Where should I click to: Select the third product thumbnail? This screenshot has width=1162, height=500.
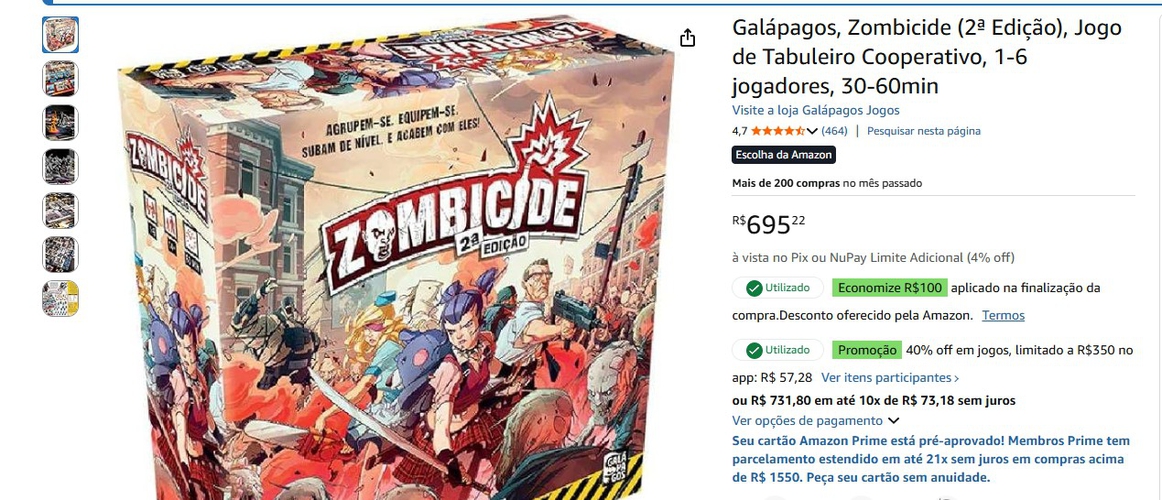tap(61, 123)
